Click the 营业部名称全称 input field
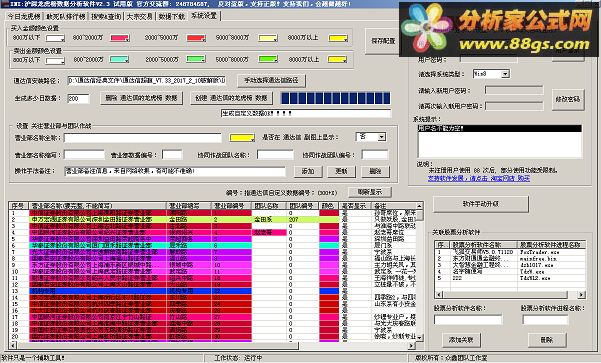Viewport: 601px width, 363px height. click(143, 138)
